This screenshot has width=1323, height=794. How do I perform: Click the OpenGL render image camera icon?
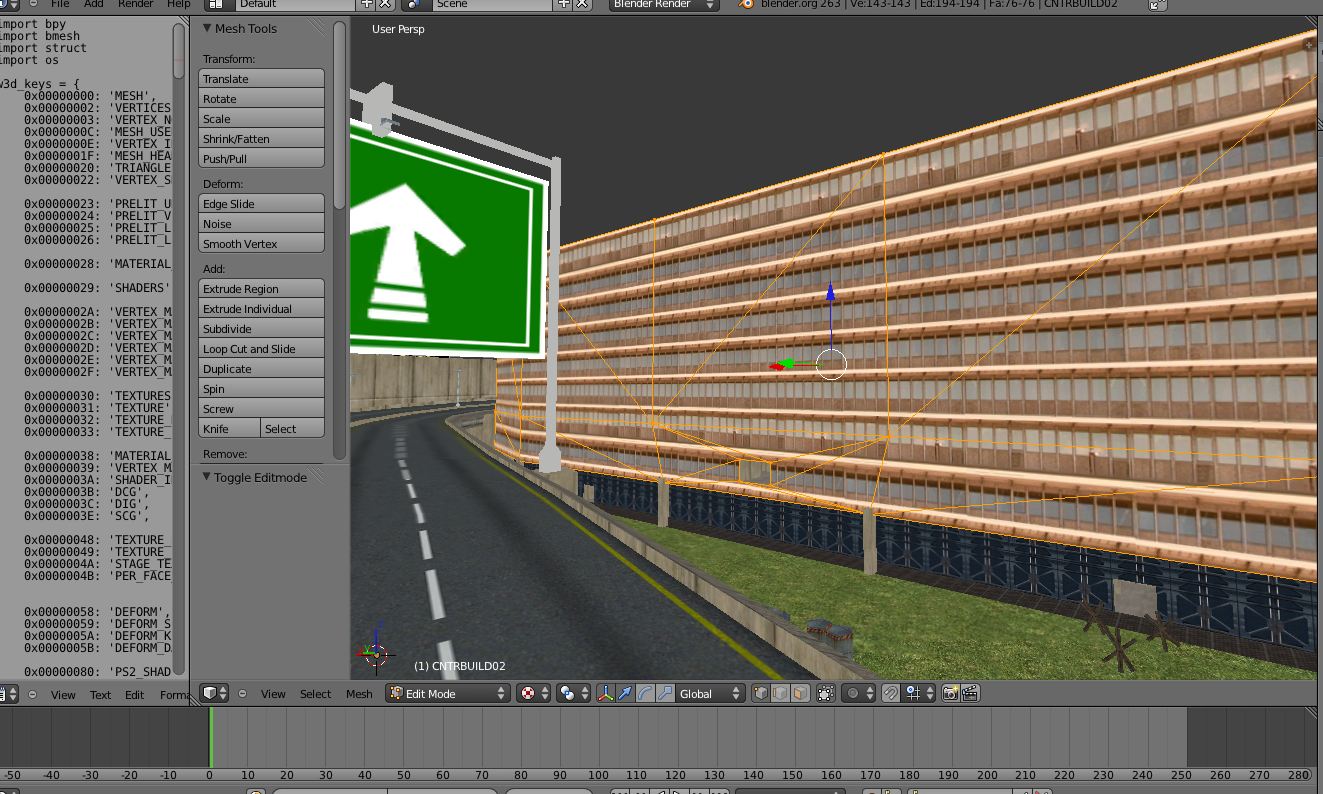tap(951, 693)
